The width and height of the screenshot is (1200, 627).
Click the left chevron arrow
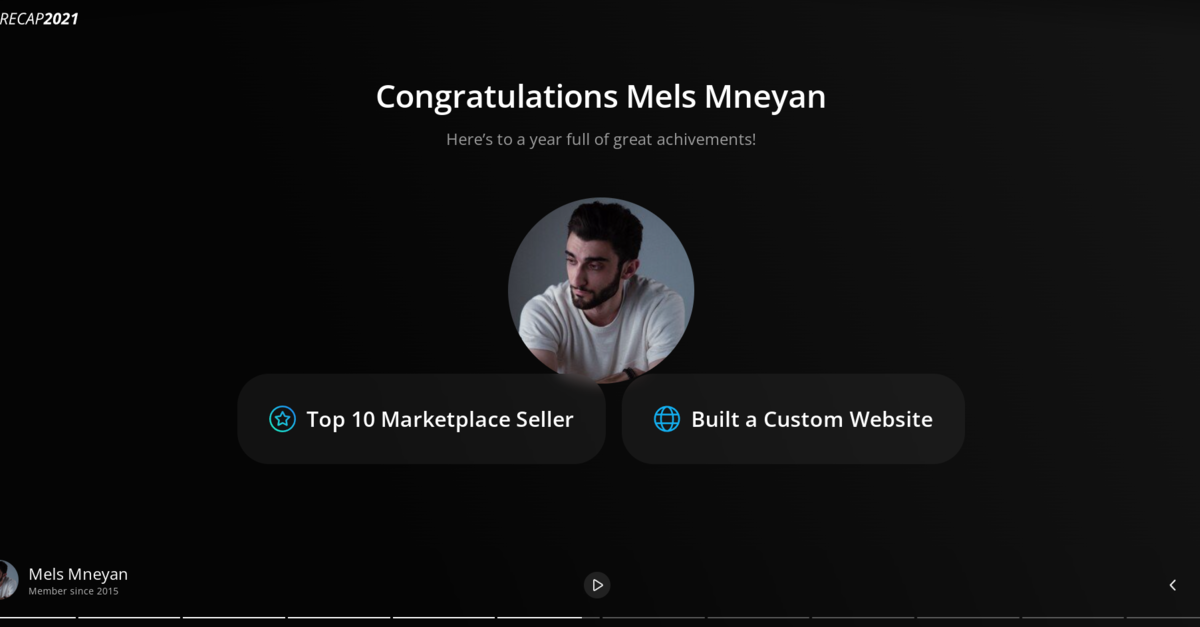point(1173,585)
